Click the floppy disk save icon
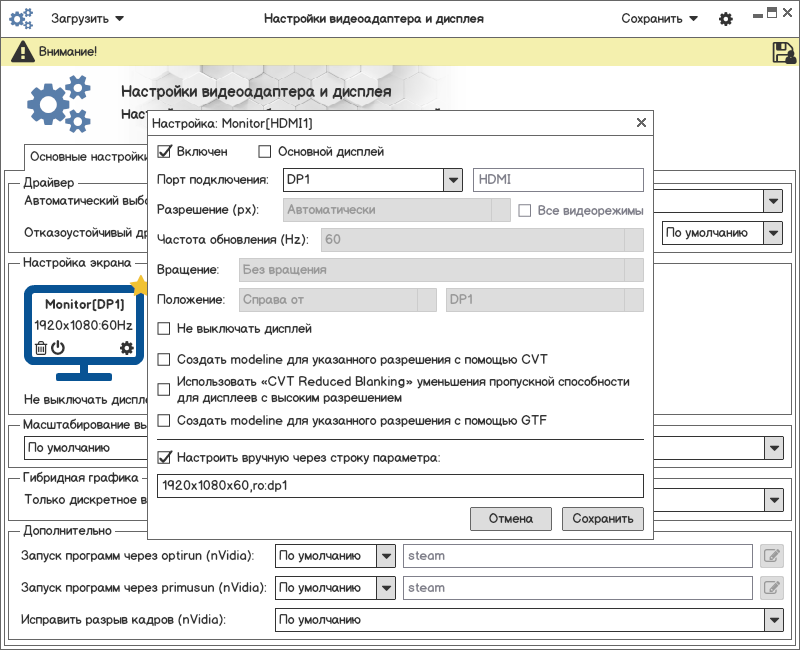The image size is (800, 650). pyautogui.click(x=783, y=52)
